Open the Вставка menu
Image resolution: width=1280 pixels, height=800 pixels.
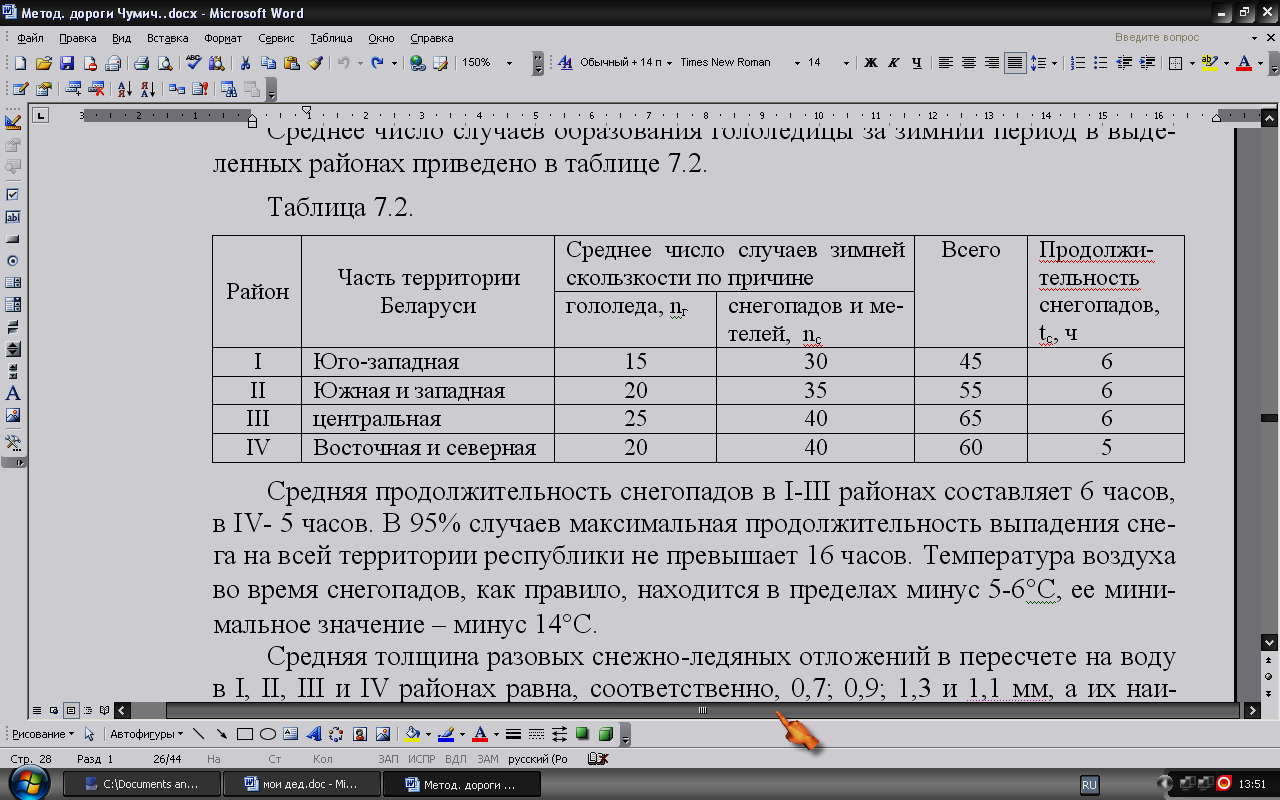pyautogui.click(x=167, y=38)
